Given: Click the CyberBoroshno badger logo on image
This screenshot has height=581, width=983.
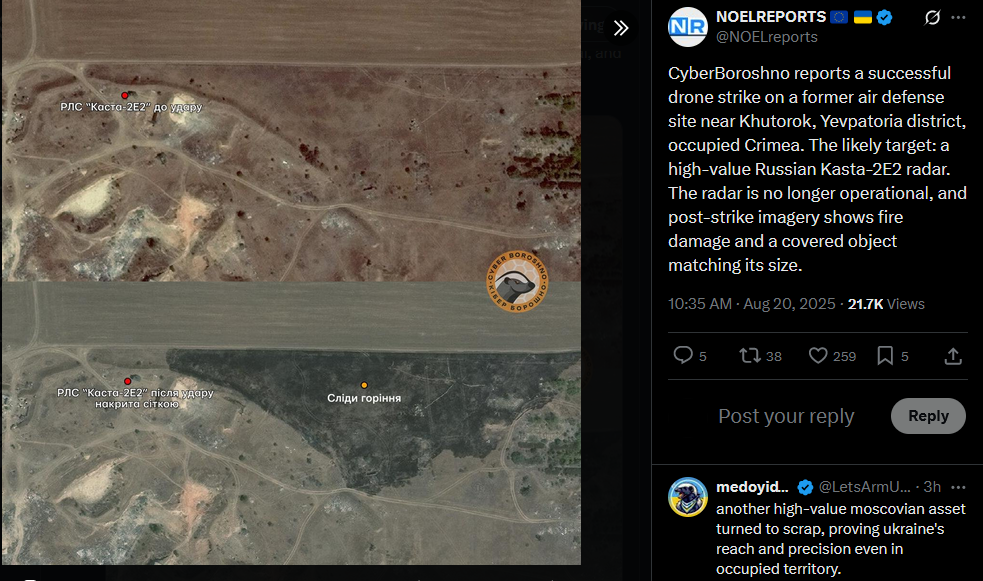Looking at the screenshot, I should point(517,281).
